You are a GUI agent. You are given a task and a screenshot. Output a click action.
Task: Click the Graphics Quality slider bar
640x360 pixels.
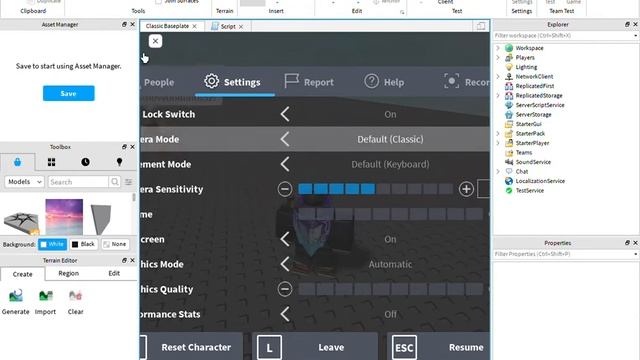(x=391, y=289)
